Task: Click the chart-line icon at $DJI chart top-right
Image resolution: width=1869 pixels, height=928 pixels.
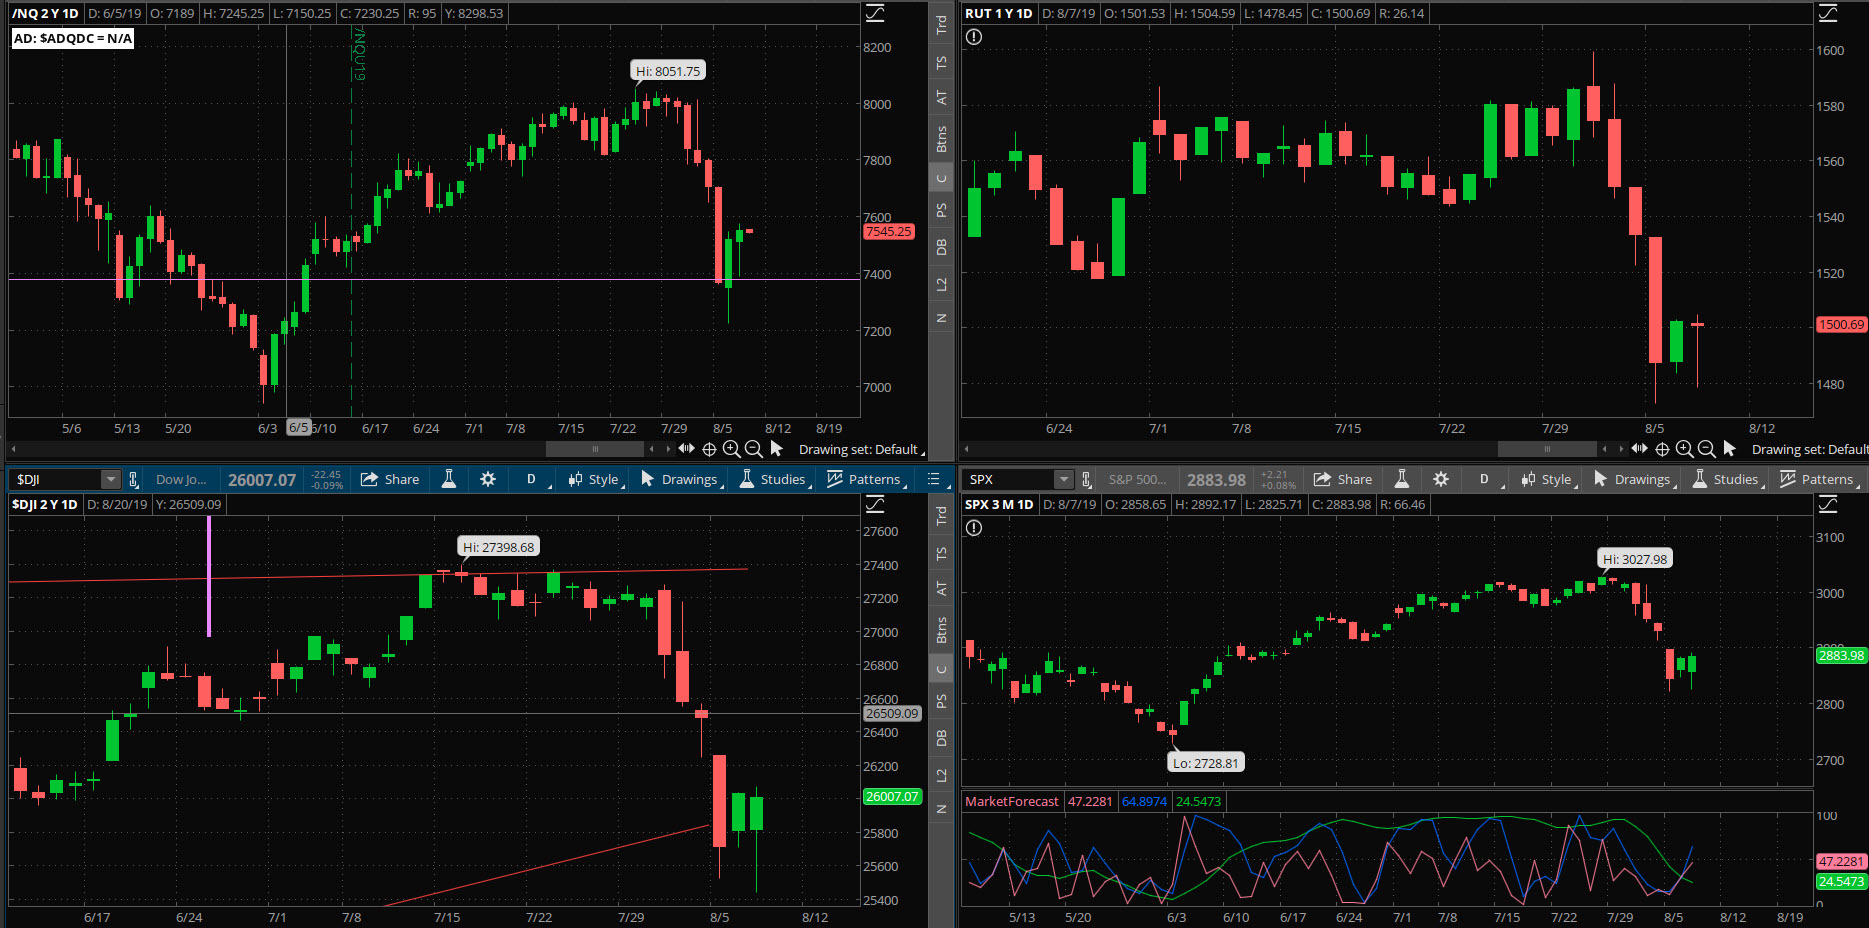Action: (875, 504)
